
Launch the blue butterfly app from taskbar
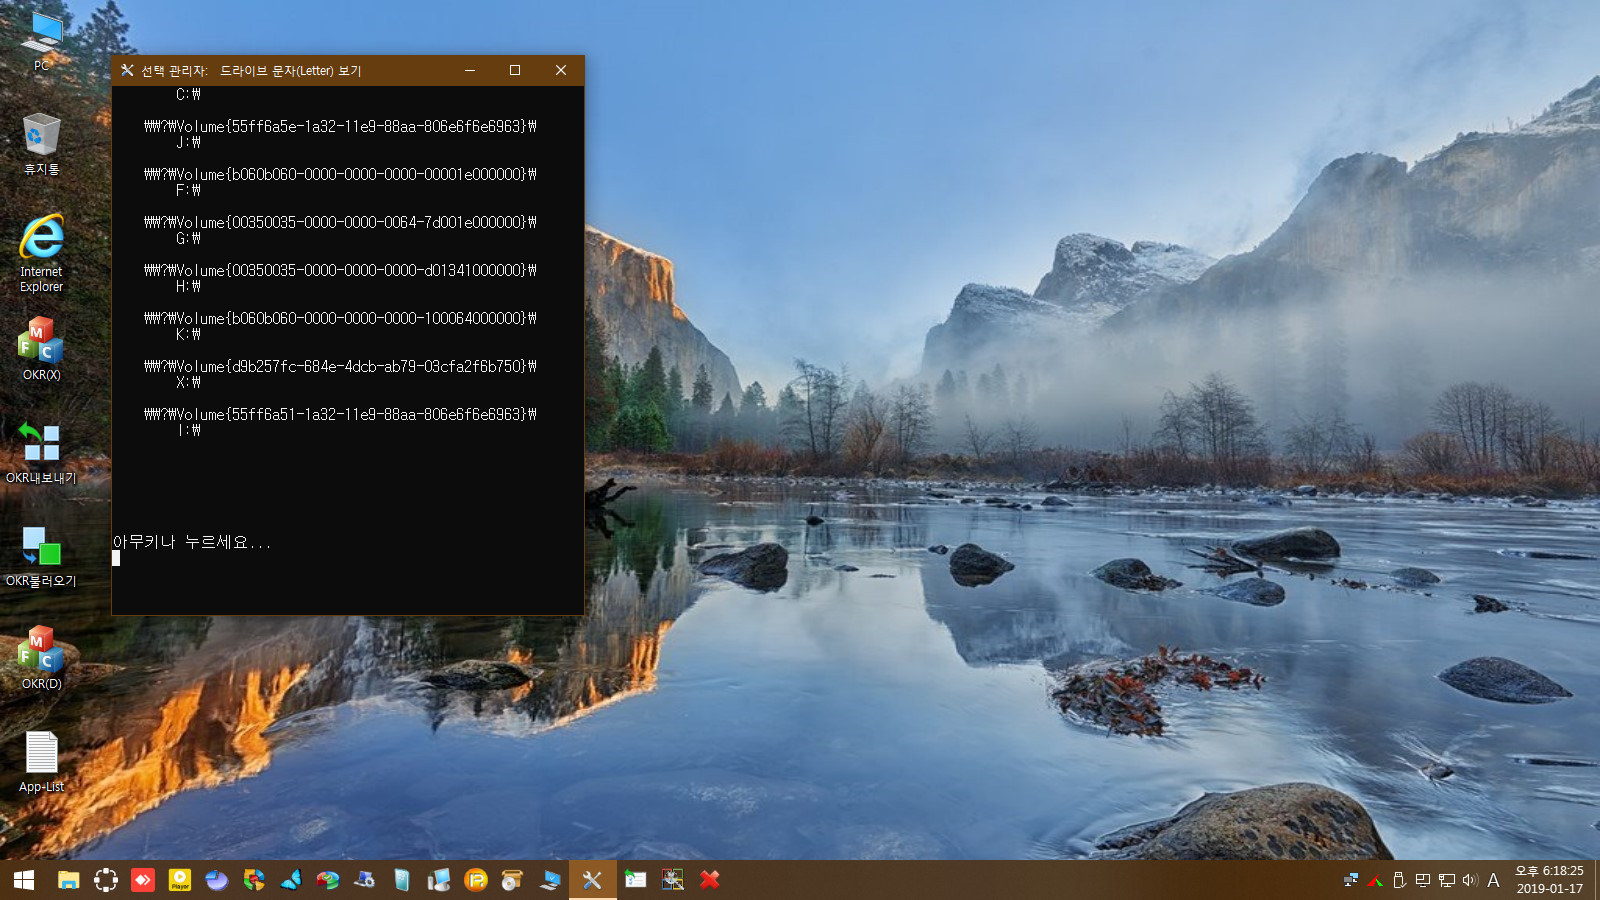click(x=291, y=880)
